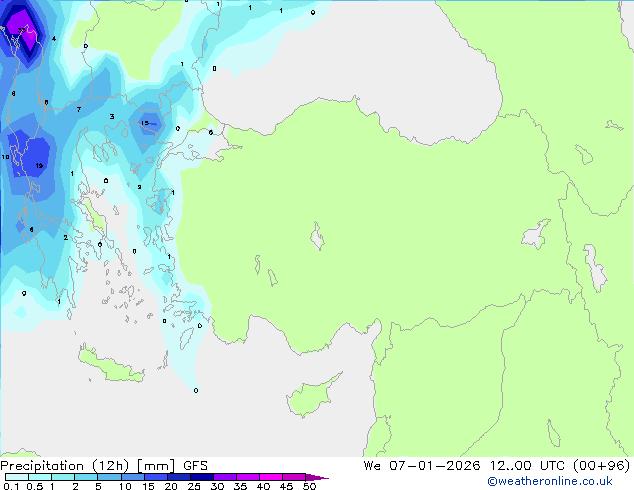Click the '3' precipitation value on the map
634x490 pixels.
pos(112,116)
